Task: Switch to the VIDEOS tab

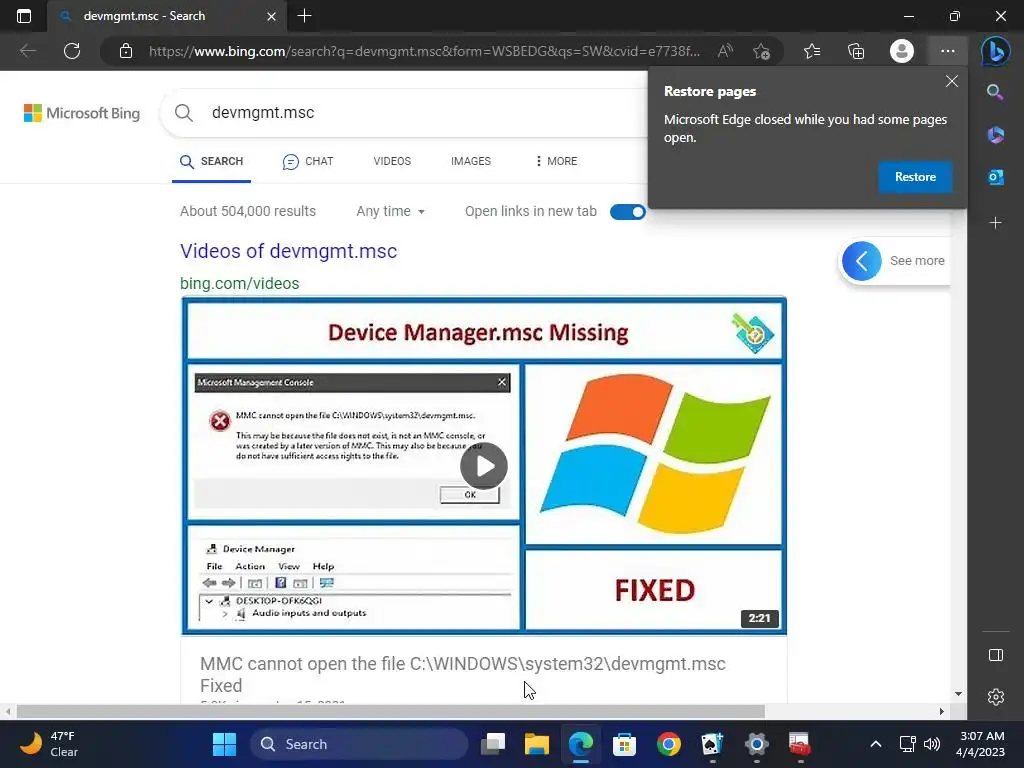Action: click(392, 161)
